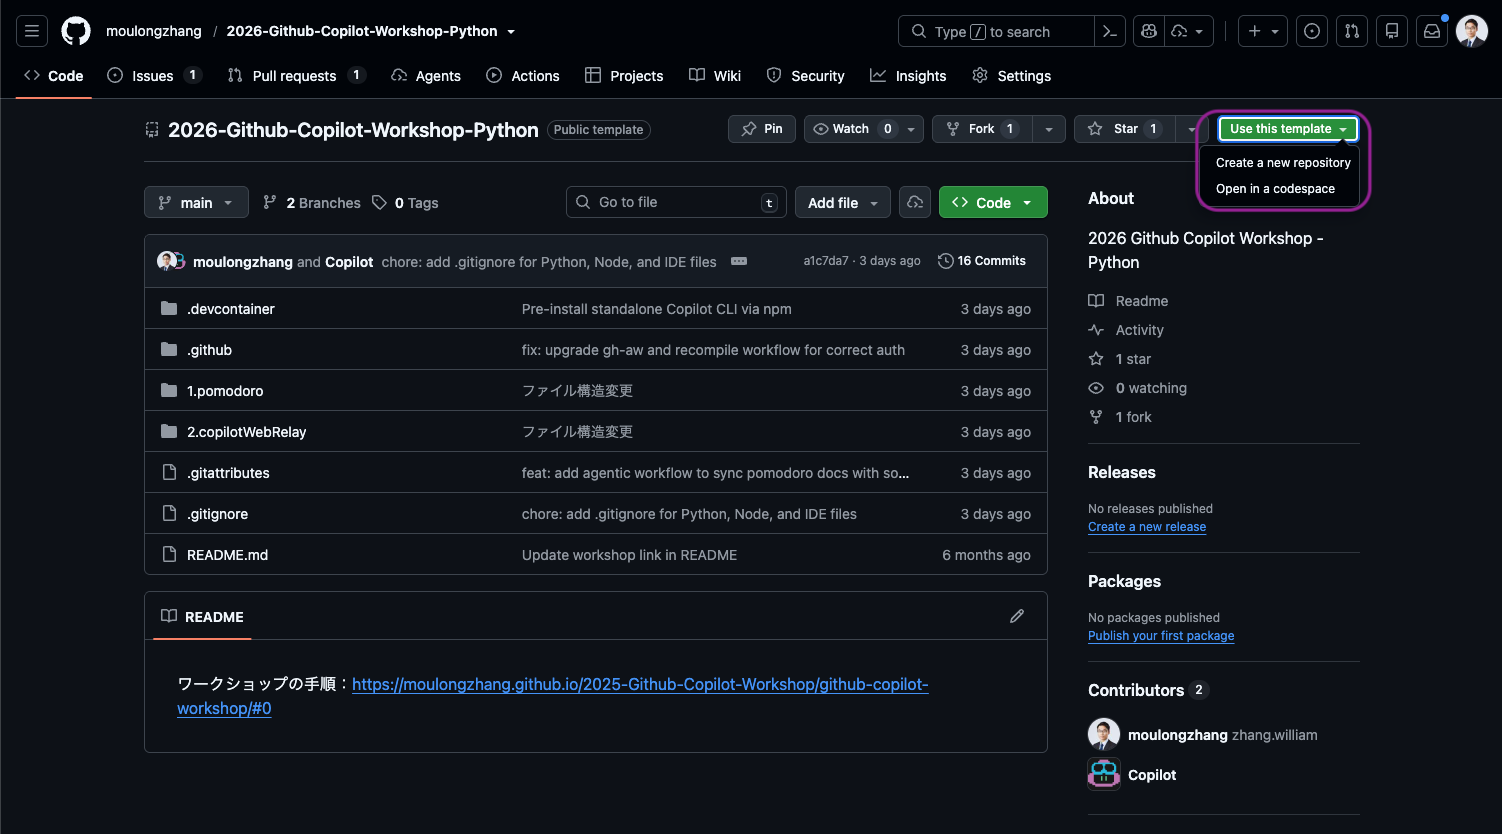Switch to the Security tab
The height and width of the screenshot is (834, 1502).
[x=805, y=75]
